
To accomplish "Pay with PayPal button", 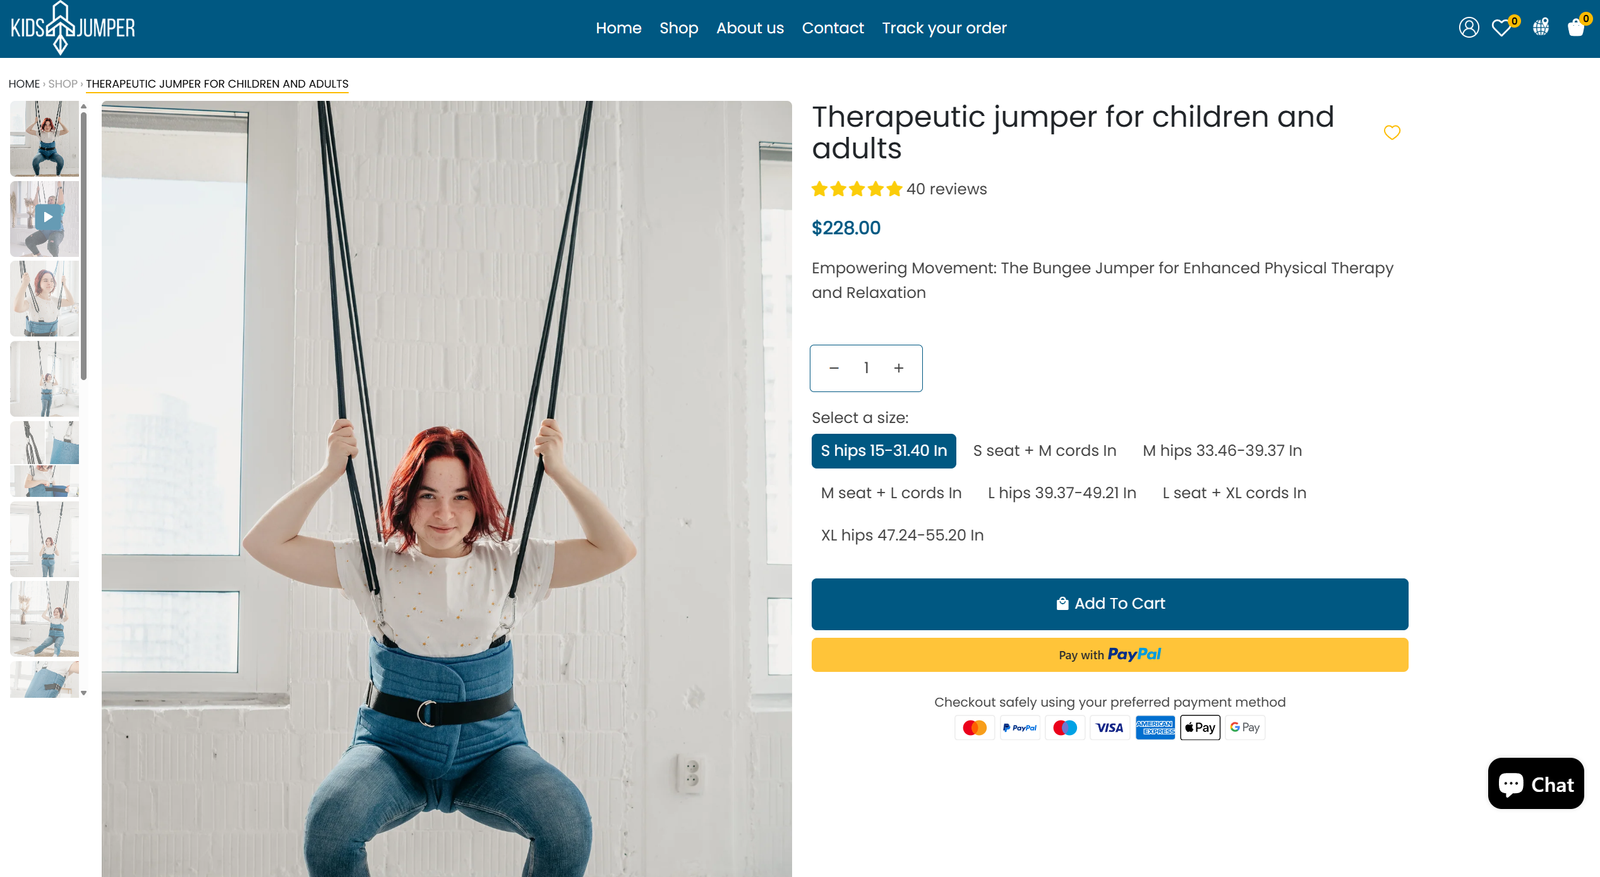I will click(1109, 655).
